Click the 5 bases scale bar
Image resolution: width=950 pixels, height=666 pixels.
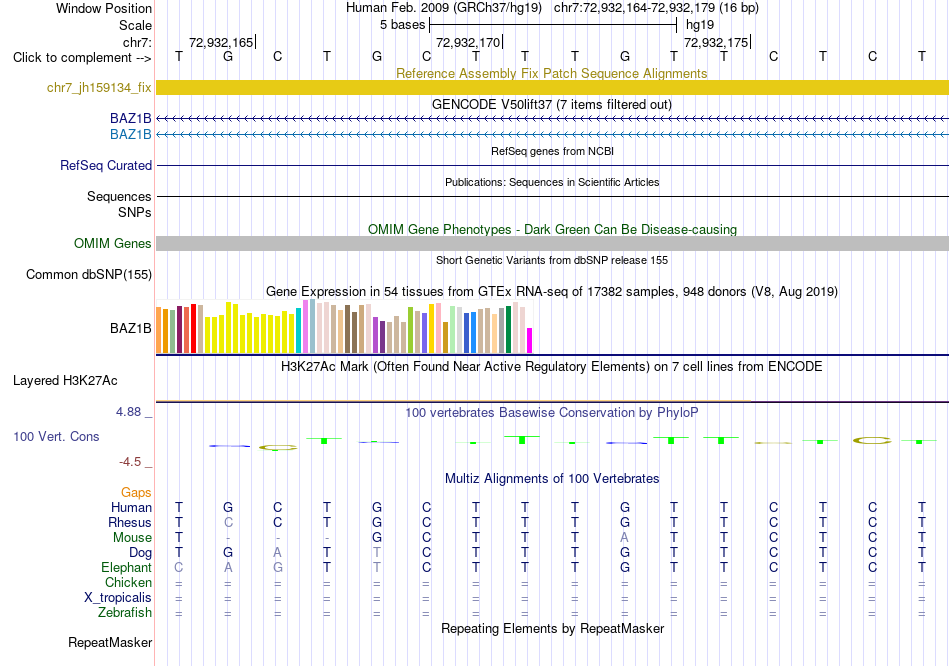click(553, 25)
